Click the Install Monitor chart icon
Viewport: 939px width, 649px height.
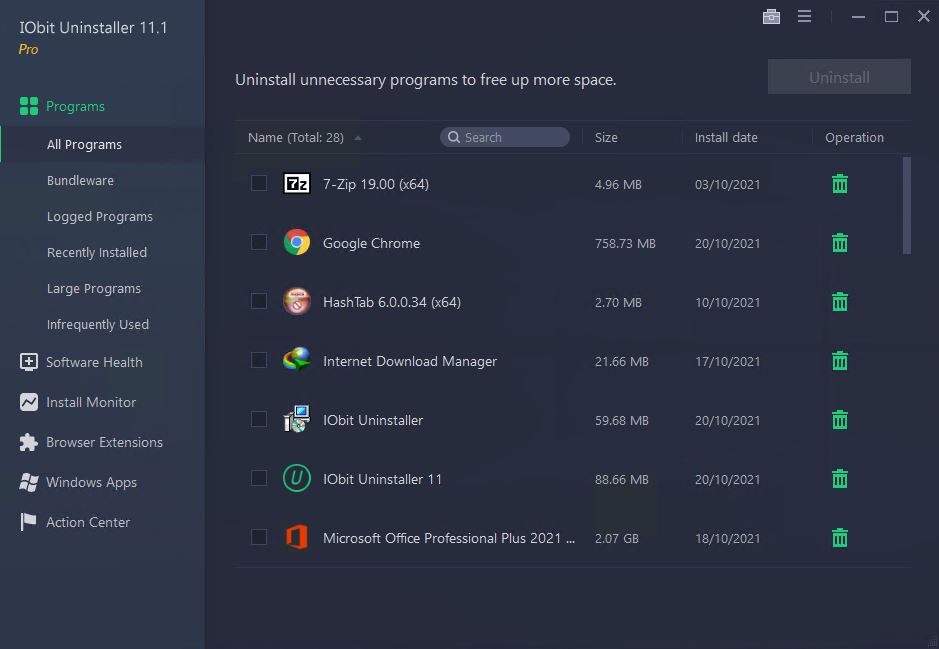pyautogui.click(x=29, y=402)
